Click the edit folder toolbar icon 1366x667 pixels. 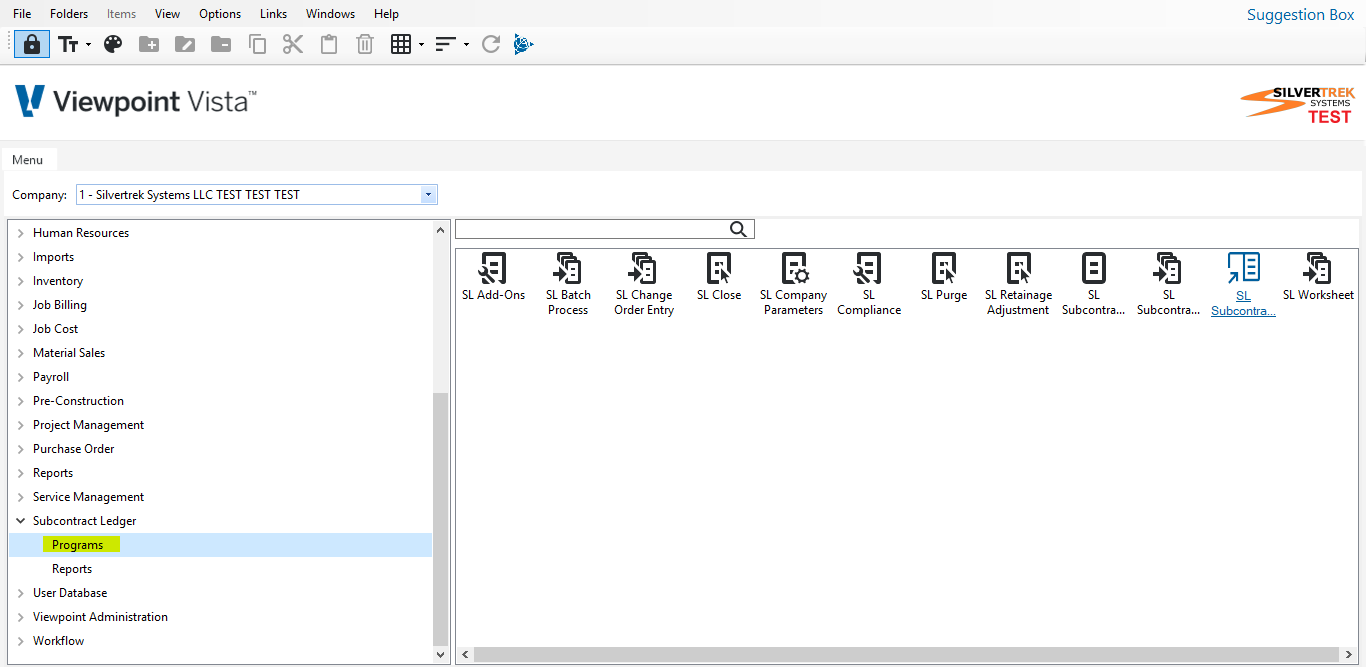(185, 44)
